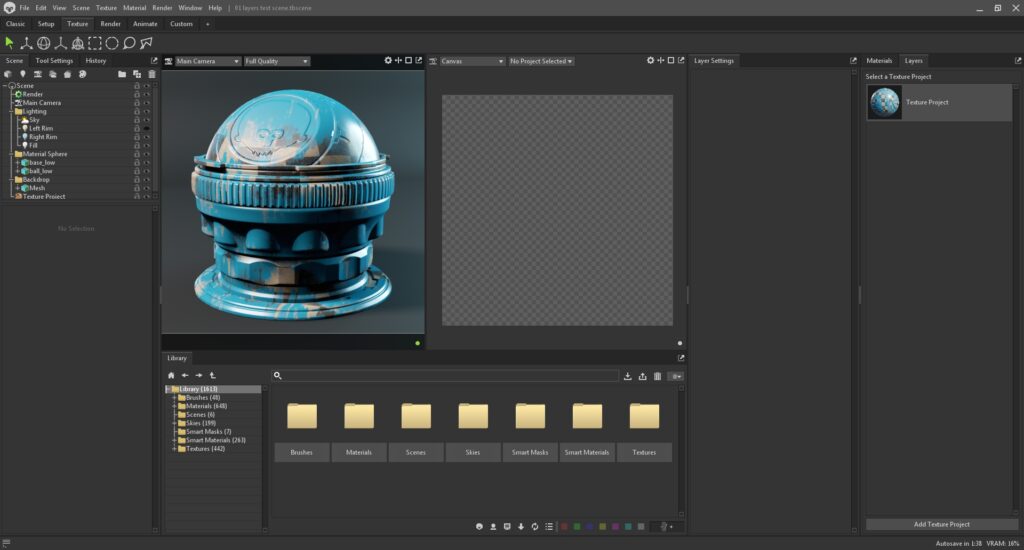Choose the rectangular marquee selection tool

pos(95,43)
